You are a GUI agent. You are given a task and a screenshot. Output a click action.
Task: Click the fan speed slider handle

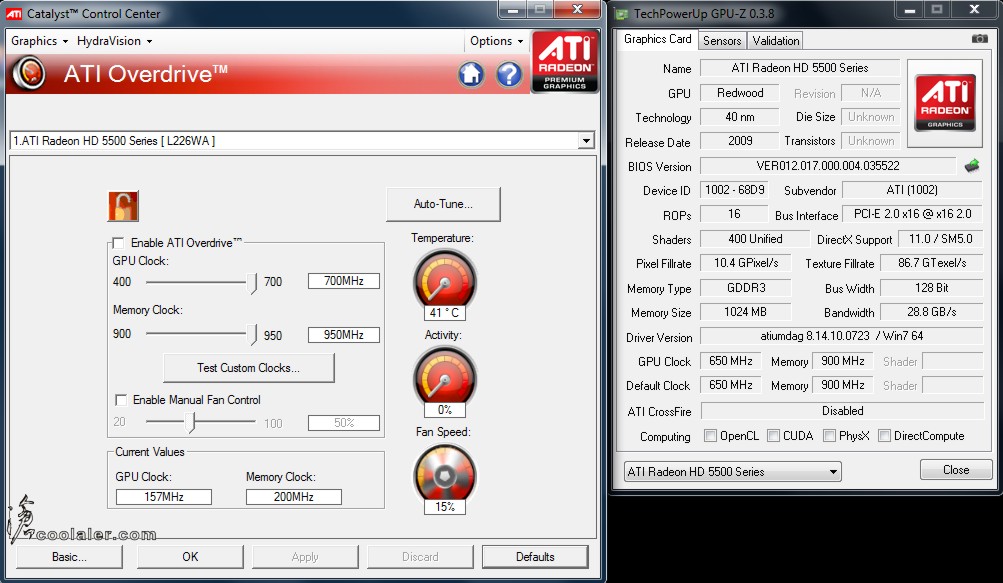point(190,422)
